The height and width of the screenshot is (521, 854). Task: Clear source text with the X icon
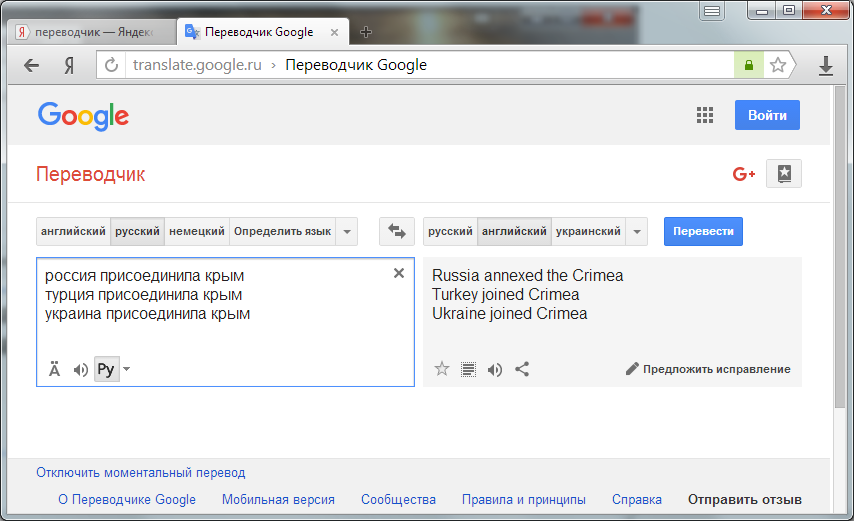pos(399,273)
